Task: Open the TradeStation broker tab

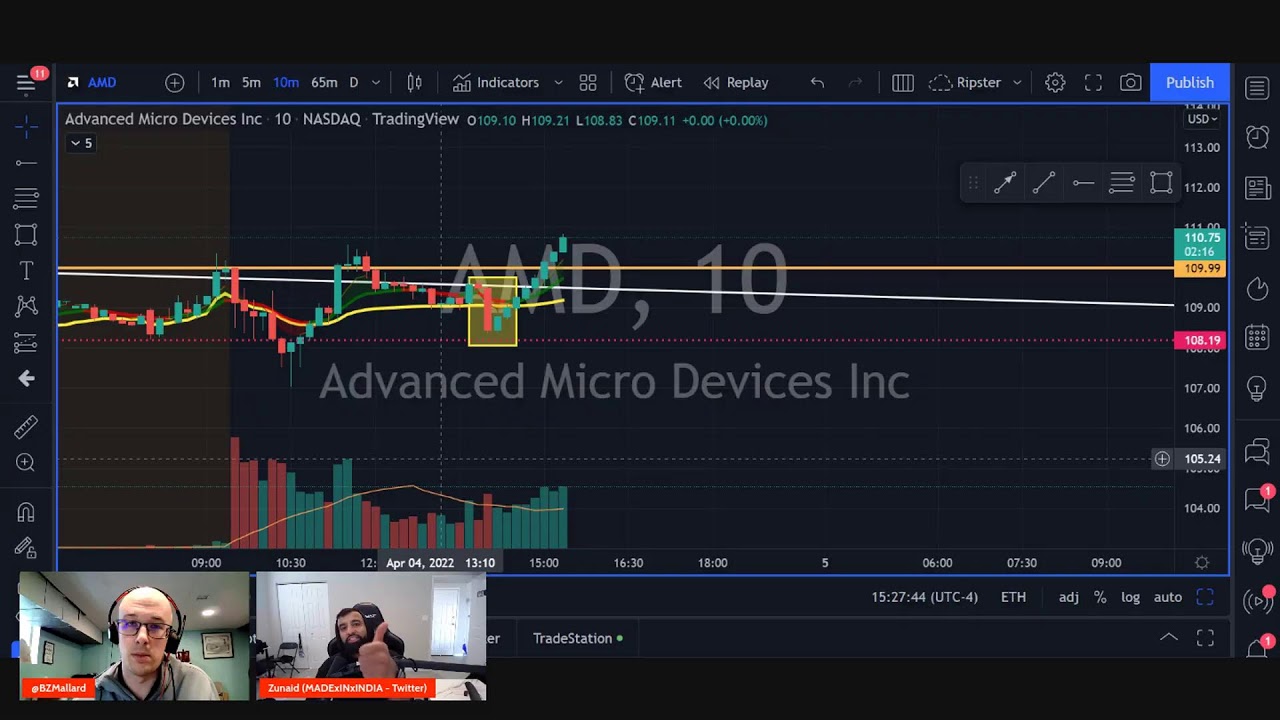Action: (x=577, y=638)
